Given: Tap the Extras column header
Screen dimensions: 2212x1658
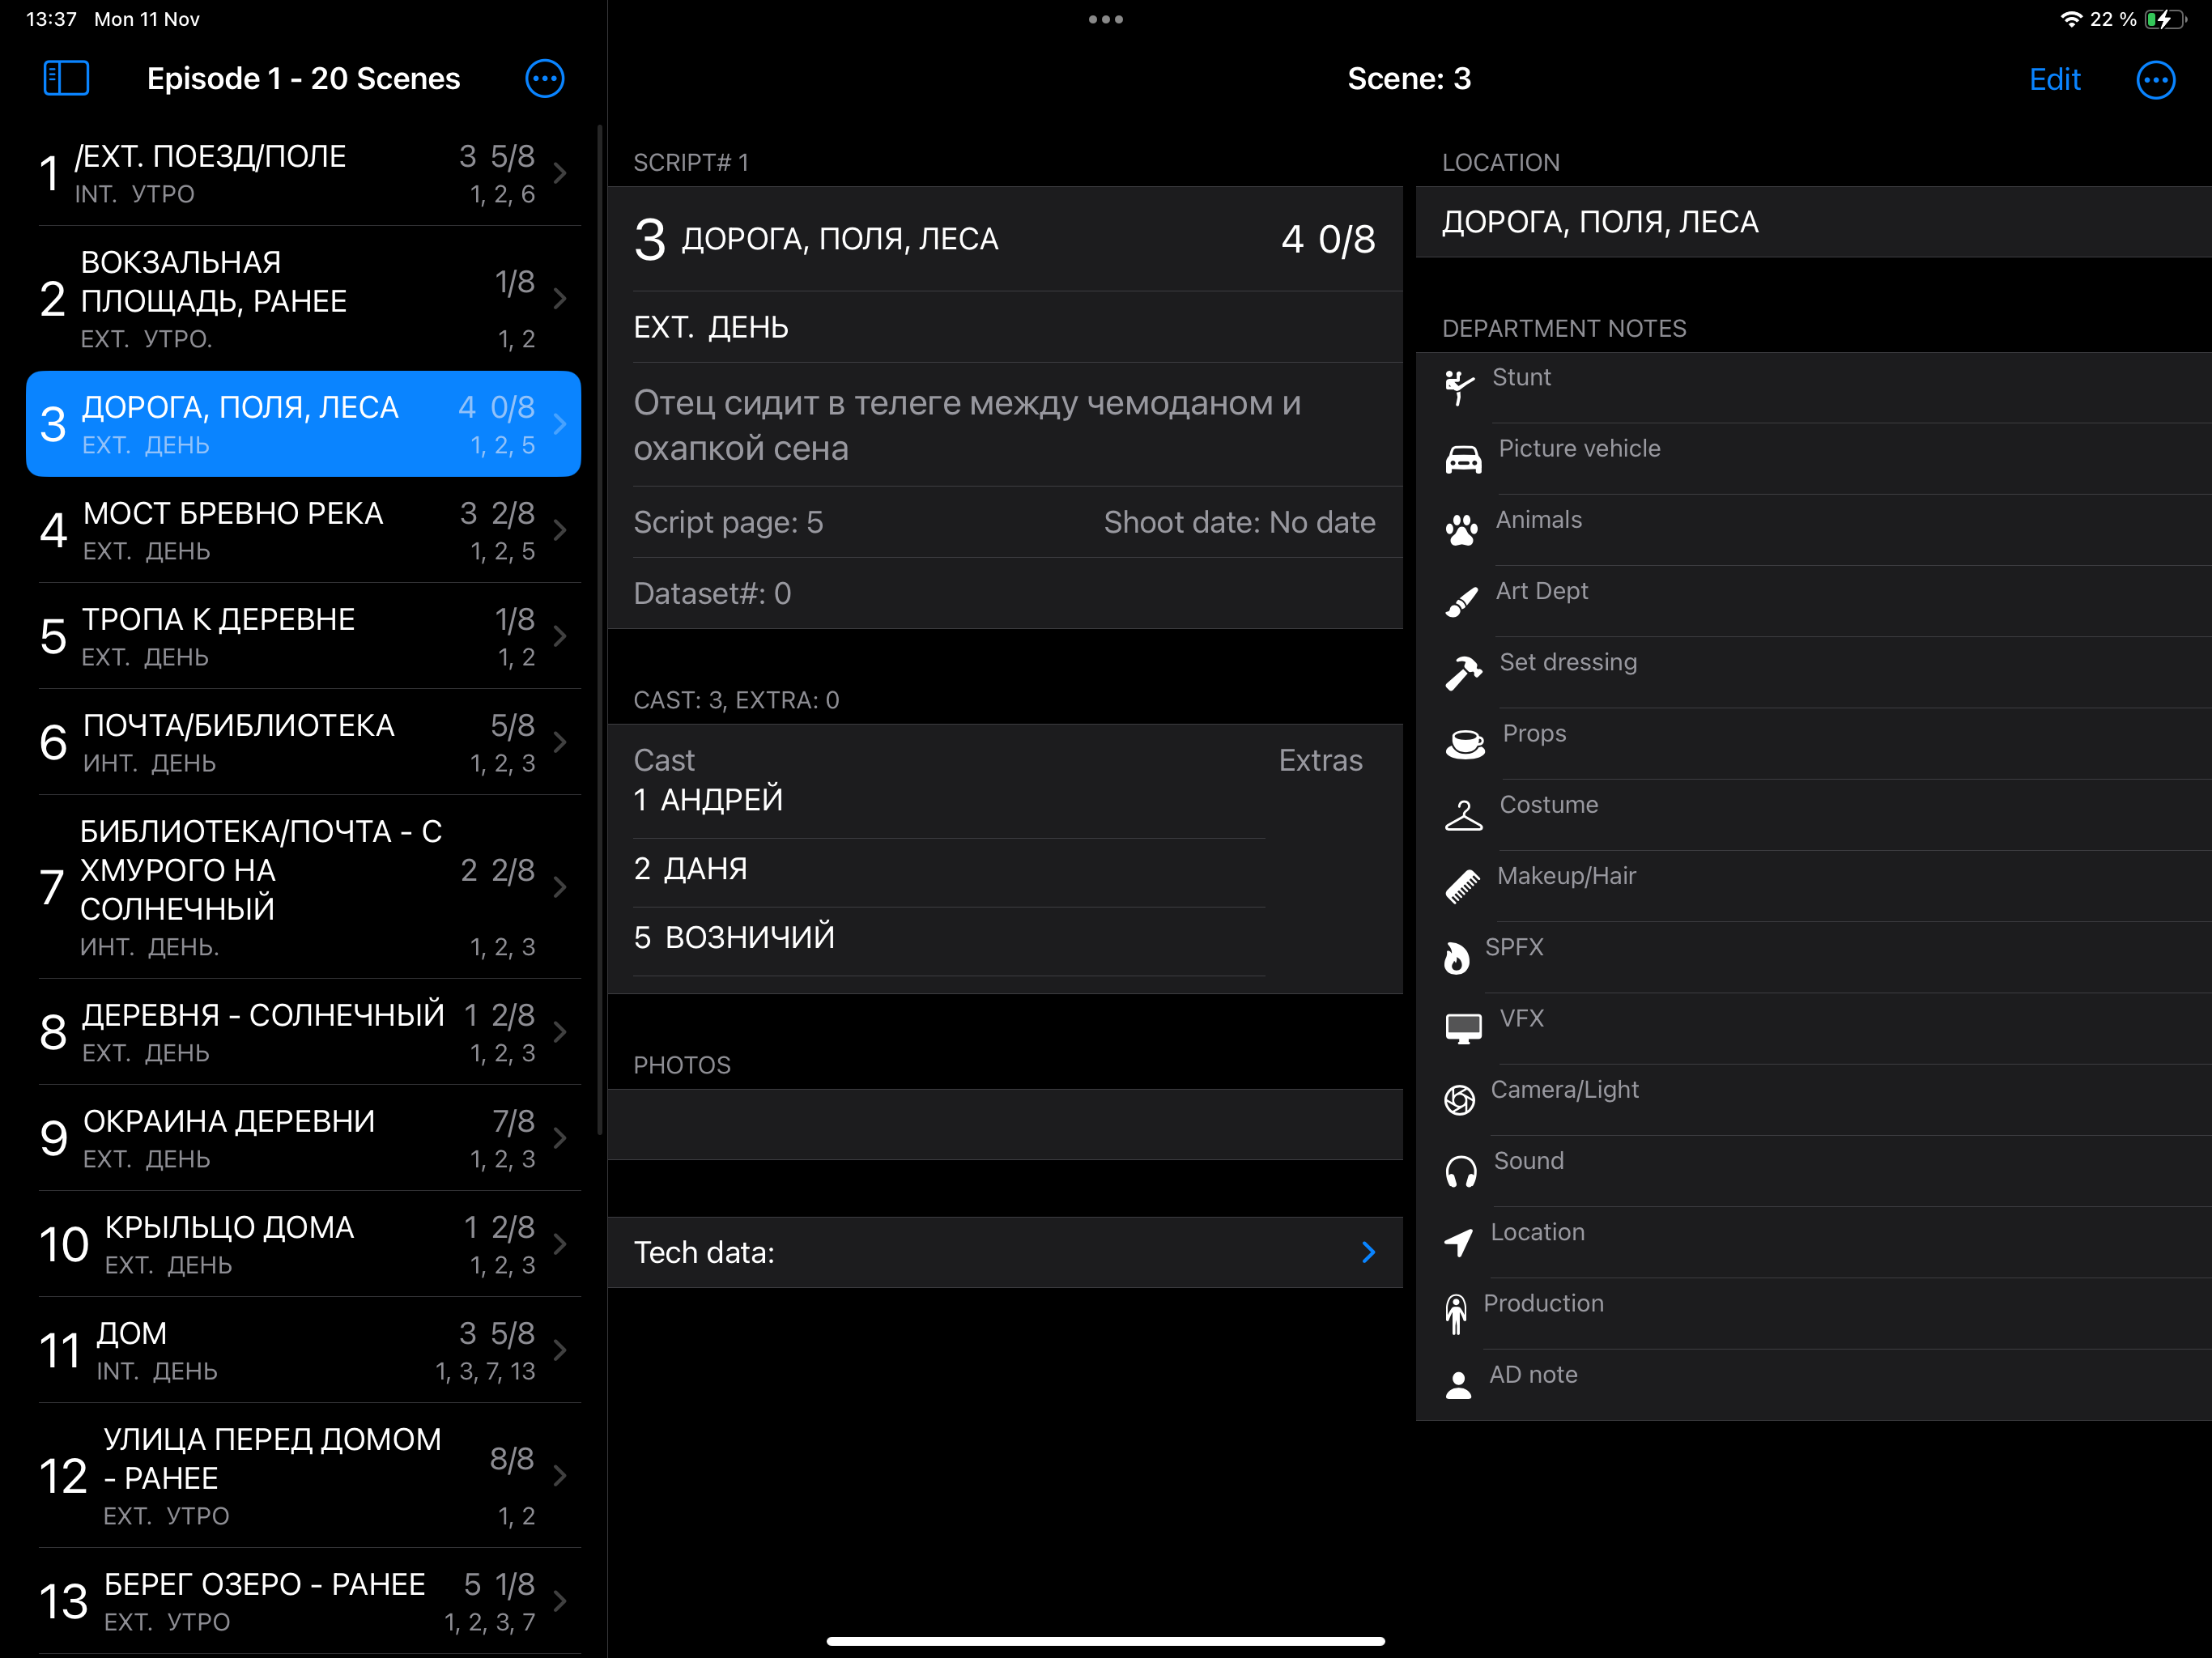Looking at the screenshot, I should [1320, 760].
